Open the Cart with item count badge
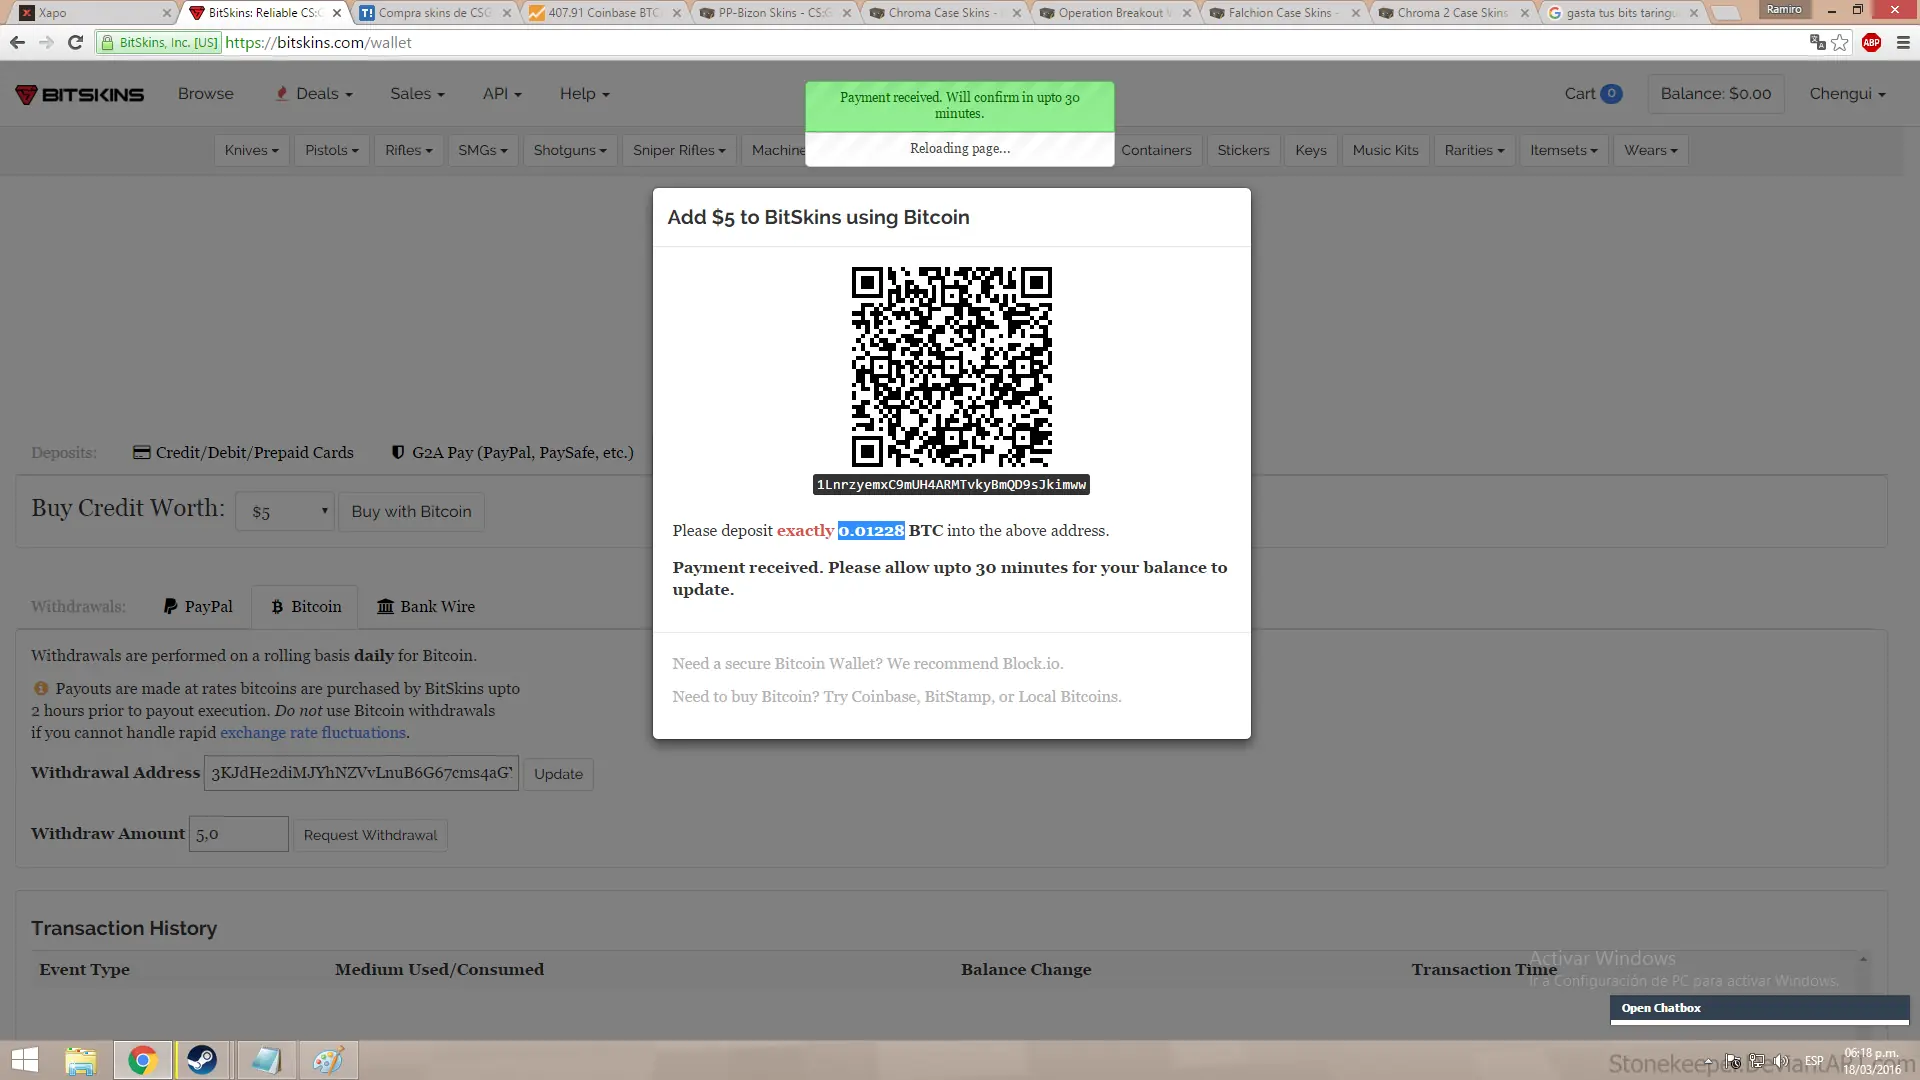 [x=1593, y=94]
